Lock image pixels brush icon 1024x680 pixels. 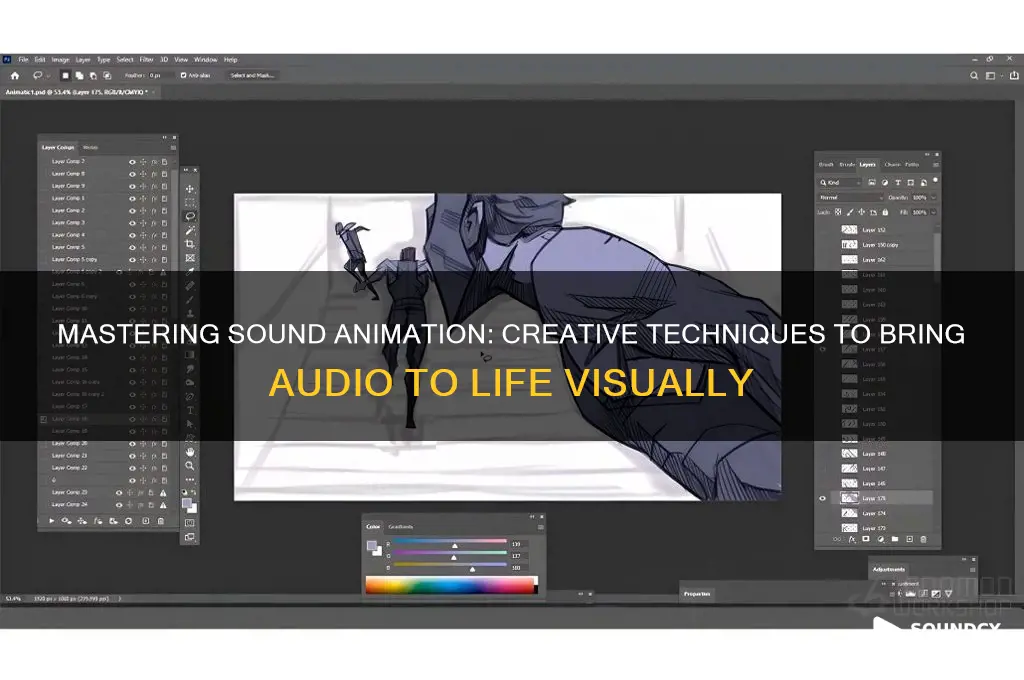850,212
